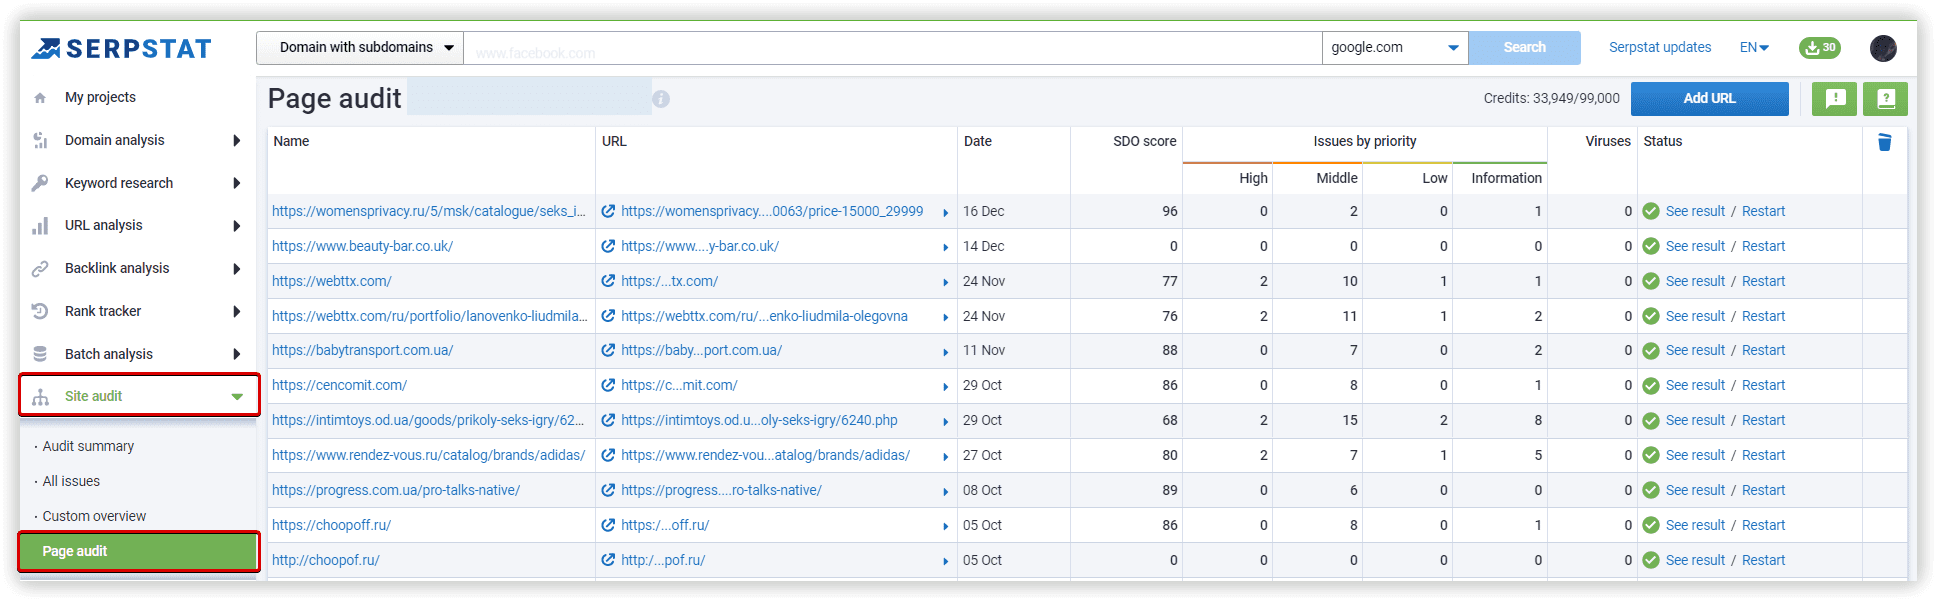This screenshot has height=601, width=1937.
Task: Click the Viruses column header
Action: click(1608, 141)
